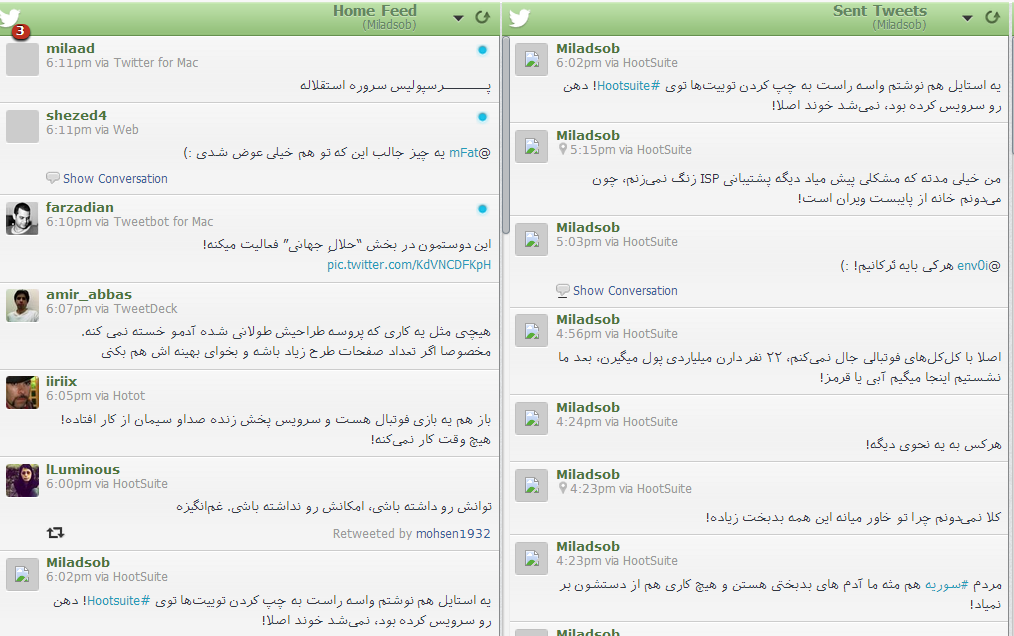Image resolution: width=1014 pixels, height=636 pixels.
Task: Toggle the blue unread dot on farzadian's tweet
Action: (482, 208)
